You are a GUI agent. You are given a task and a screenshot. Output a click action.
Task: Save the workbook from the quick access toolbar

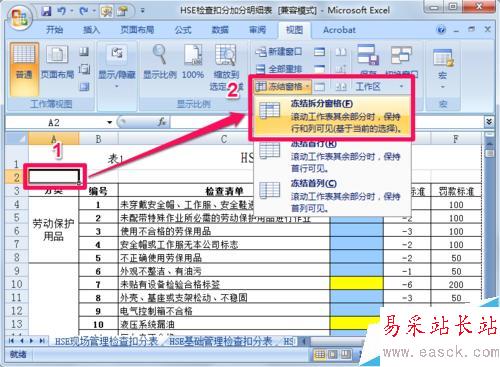pos(46,12)
